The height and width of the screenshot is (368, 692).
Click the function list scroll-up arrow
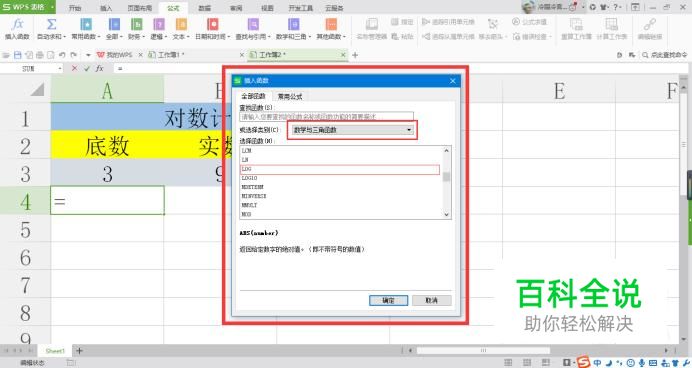tap(446, 150)
